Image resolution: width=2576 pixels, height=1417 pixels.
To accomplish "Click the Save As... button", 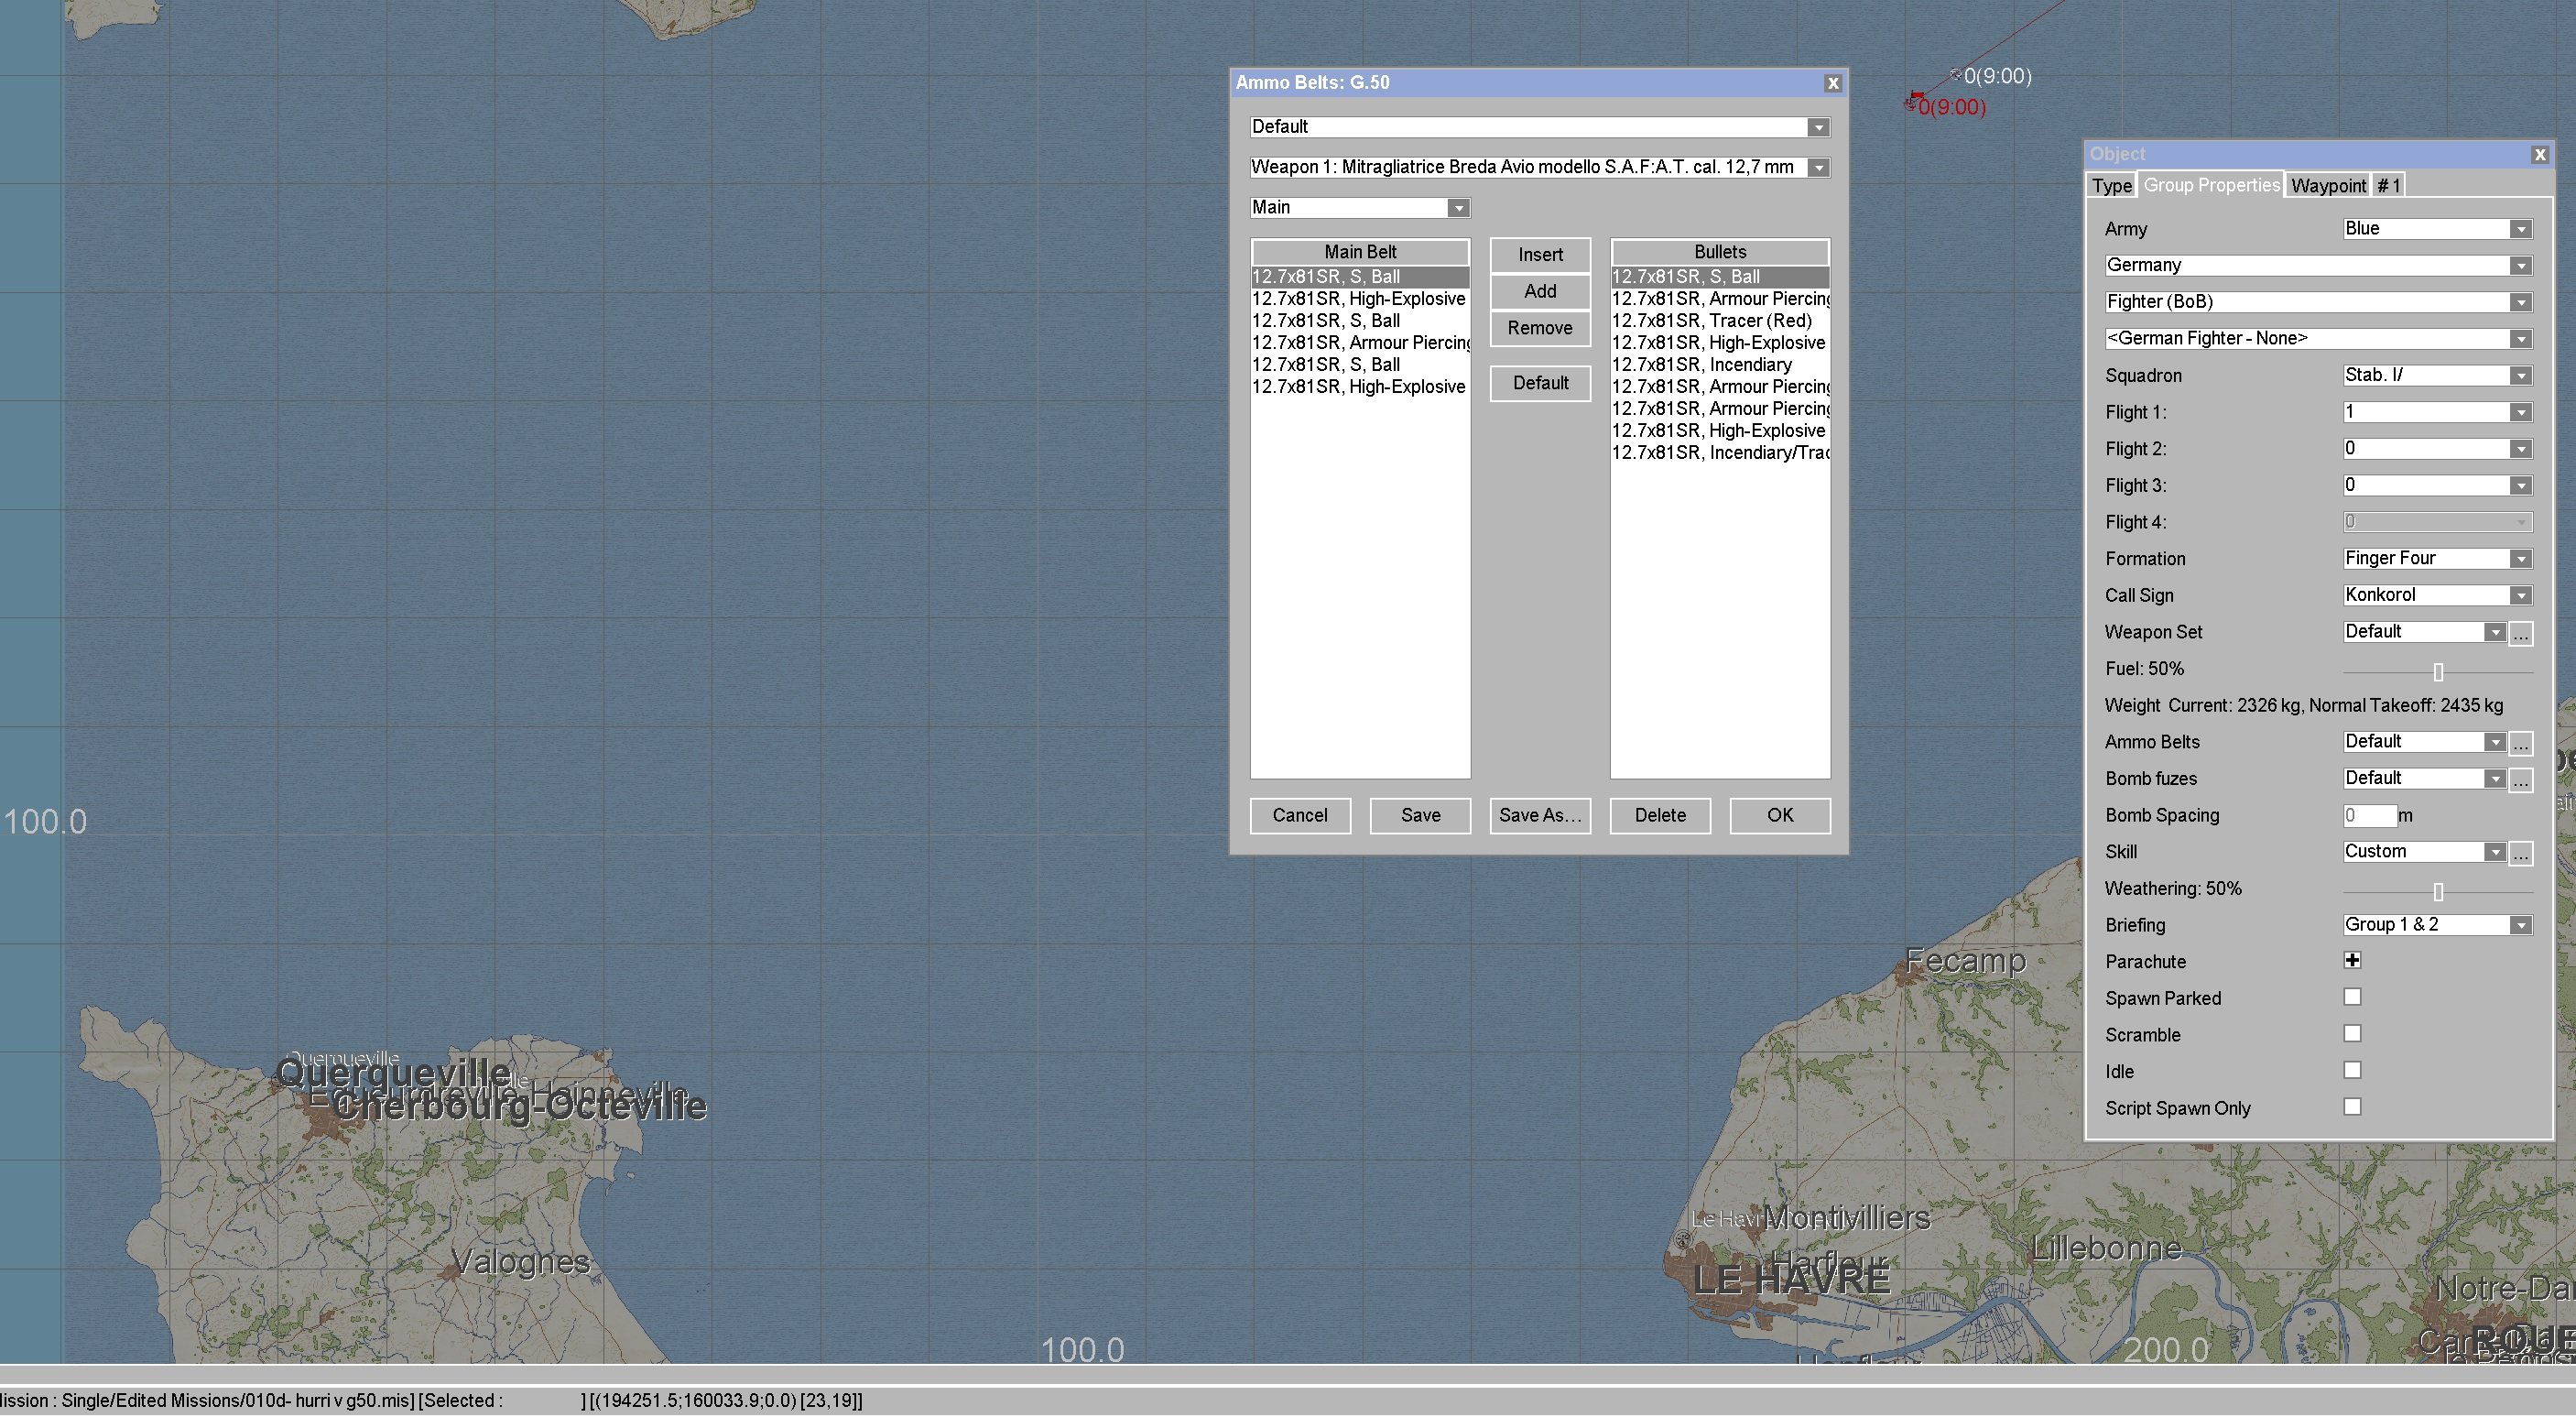I will [1540, 816].
